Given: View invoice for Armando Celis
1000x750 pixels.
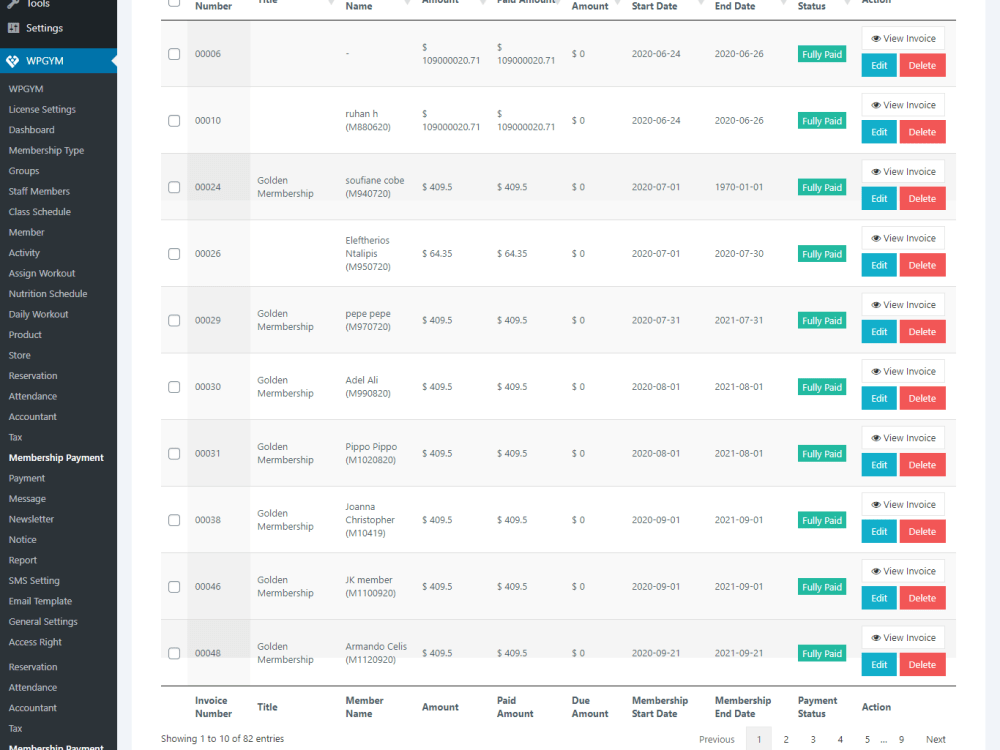Looking at the screenshot, I should pyautogui.click(x=903, y=638).
